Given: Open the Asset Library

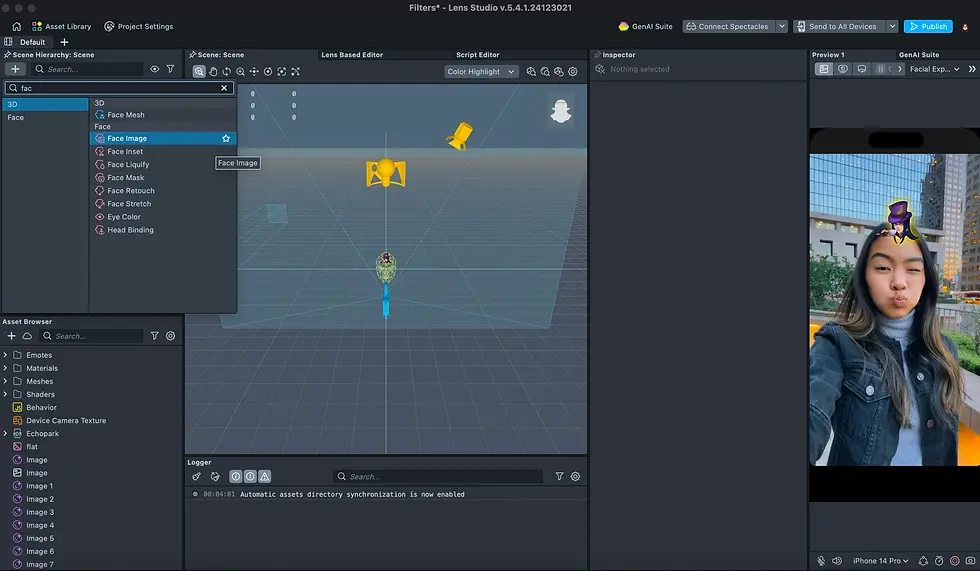Looking at the screenshot, I should [61, 26].
